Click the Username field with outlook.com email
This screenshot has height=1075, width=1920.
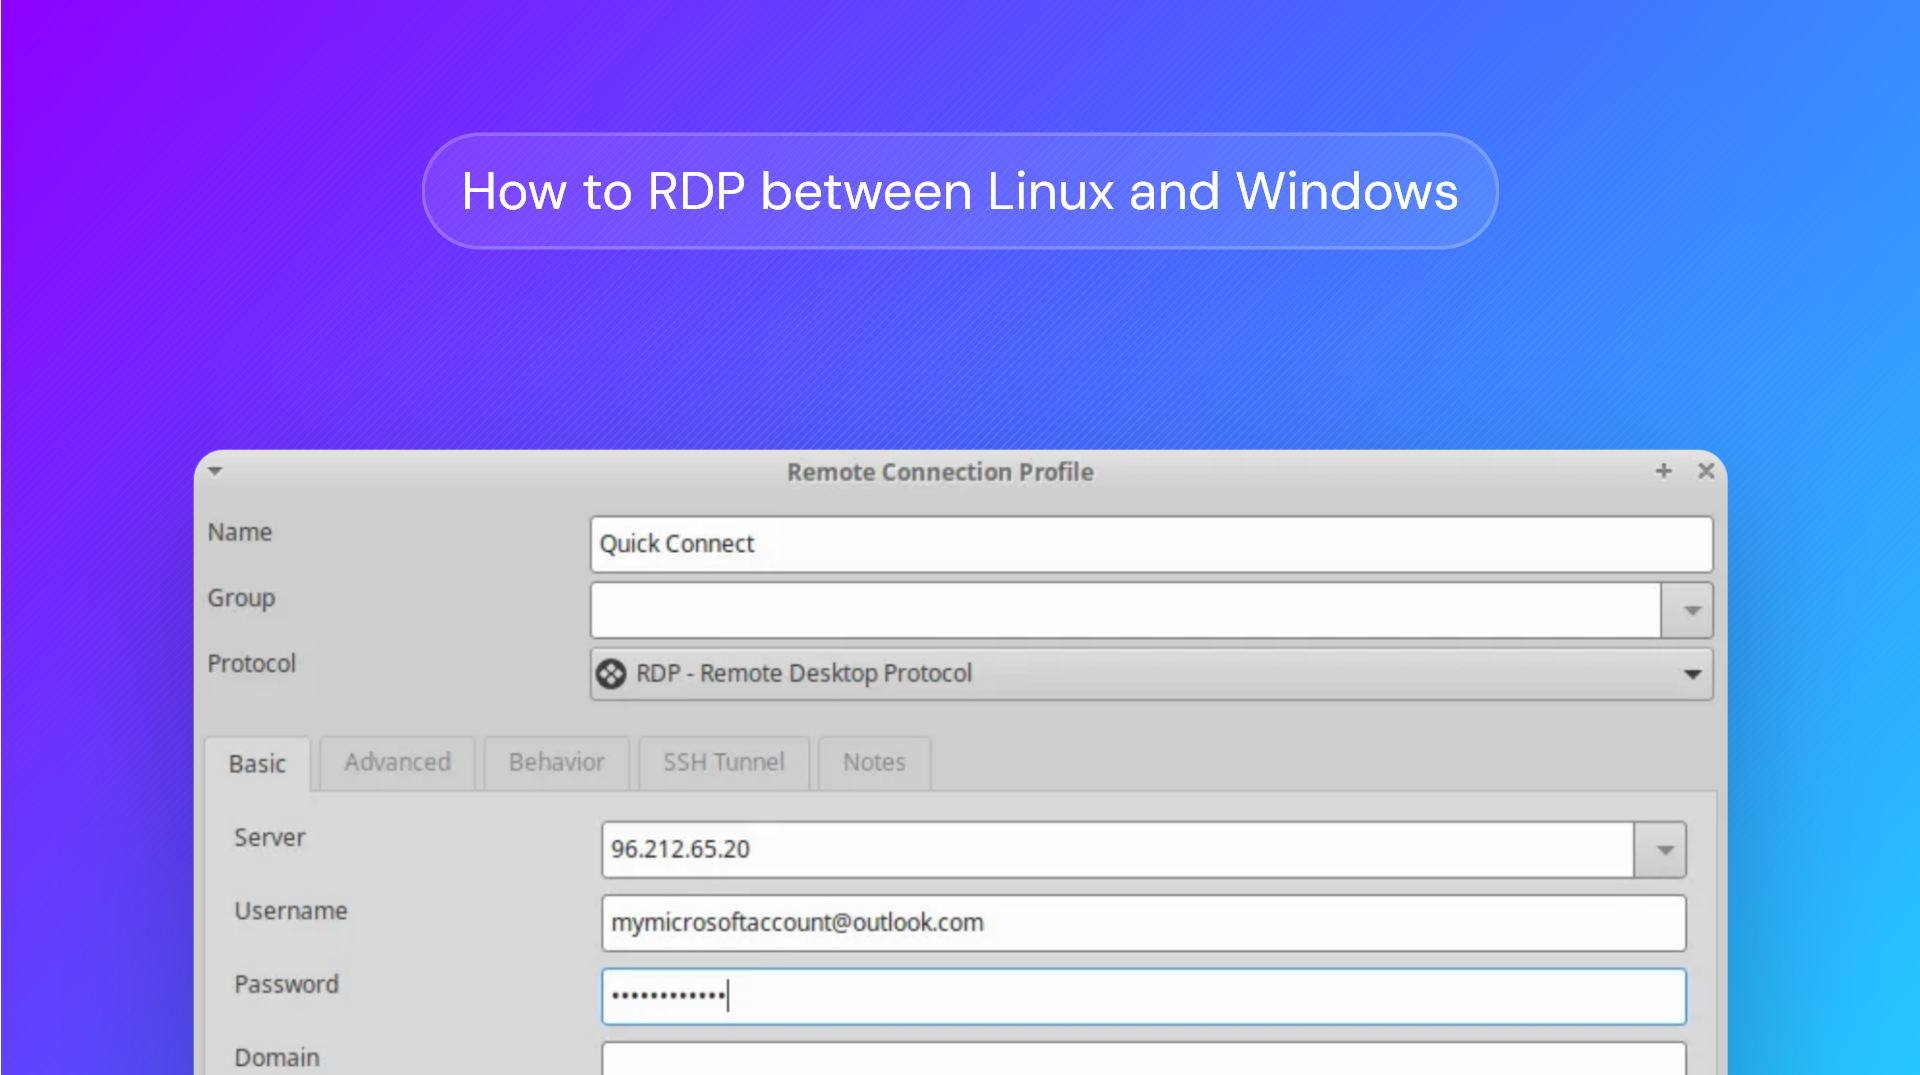(1144, 923)
